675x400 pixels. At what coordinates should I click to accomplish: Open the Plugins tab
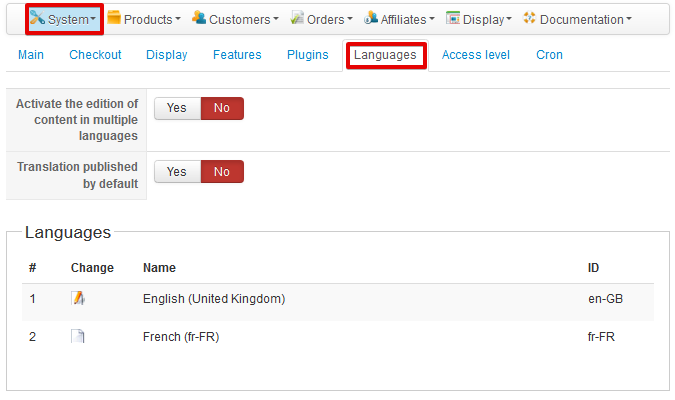pyautogui.click(x=307, y=55)
